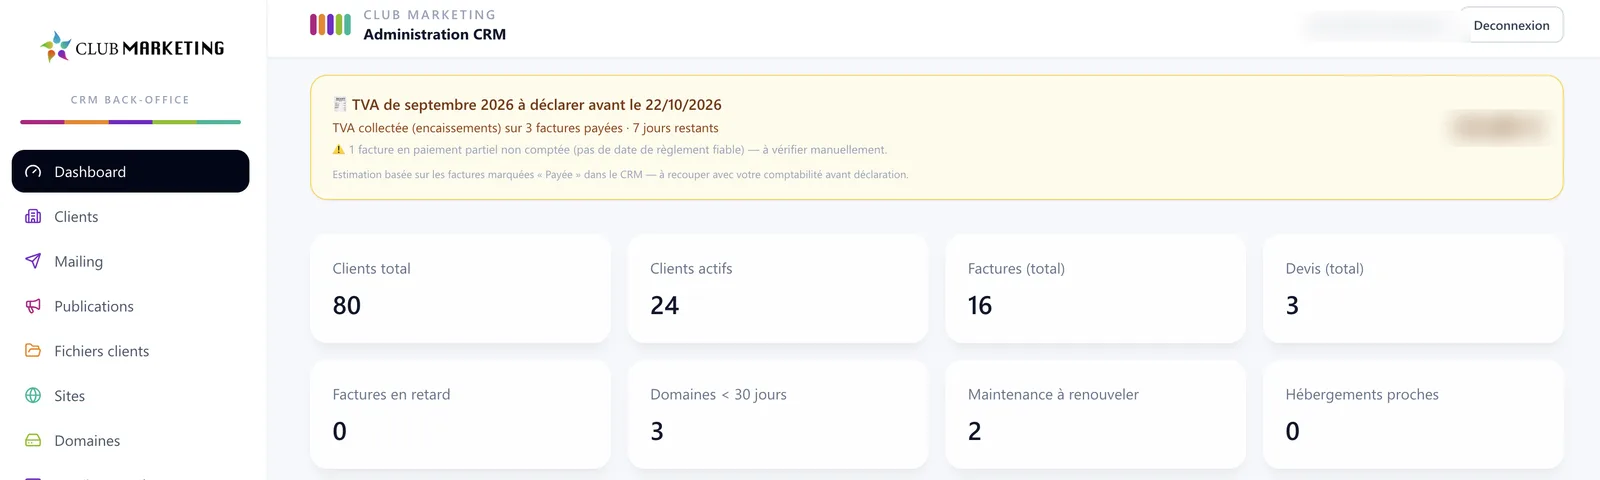Open the Factures en retard card
Viewport: 1600px width, 480px height.
[460, 414]
